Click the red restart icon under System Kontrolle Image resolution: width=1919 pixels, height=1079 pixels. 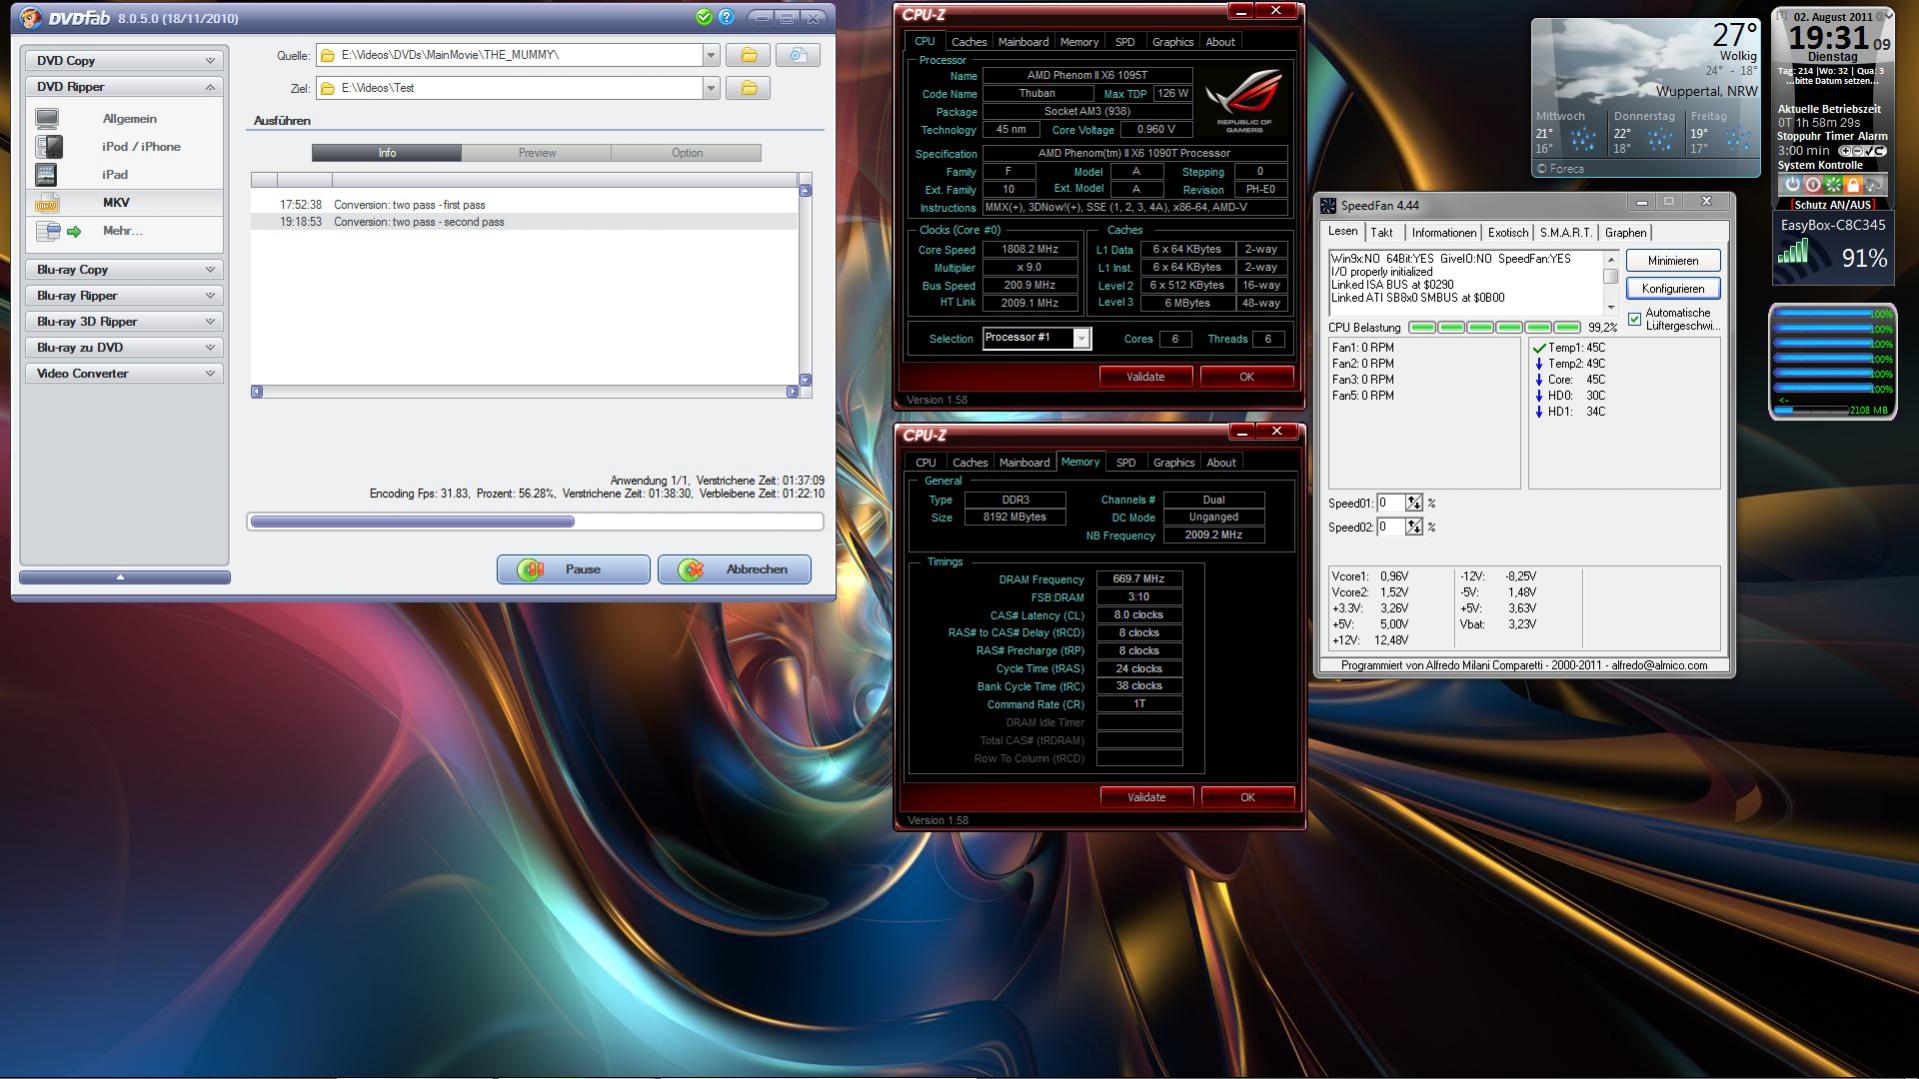pos(1812,185)
